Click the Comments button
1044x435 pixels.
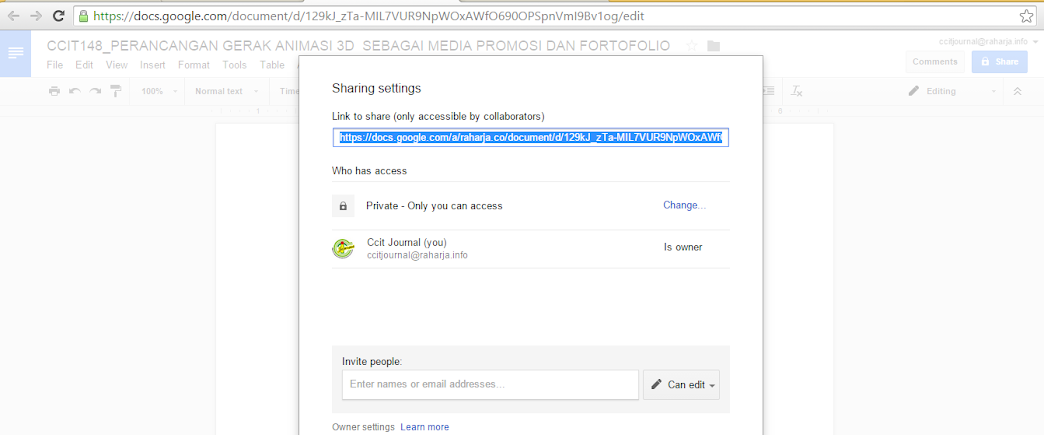(x=935, y=62)
